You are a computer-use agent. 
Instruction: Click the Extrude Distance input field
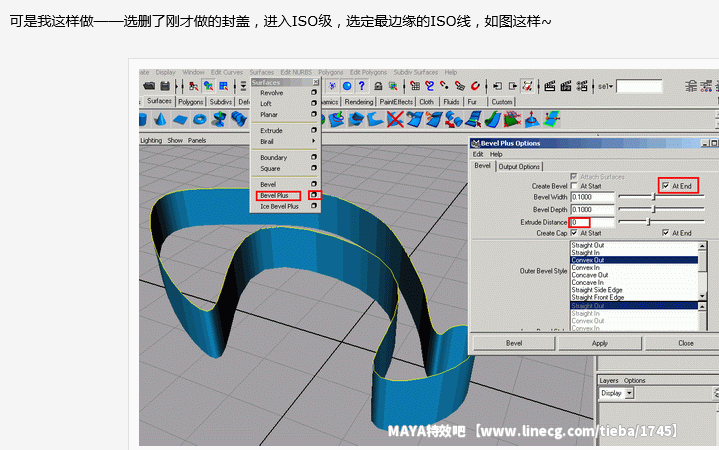click(x=592, y=222)
